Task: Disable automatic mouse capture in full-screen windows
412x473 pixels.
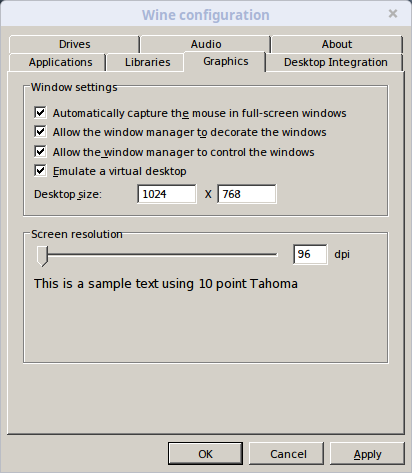Action: point(40,113)
